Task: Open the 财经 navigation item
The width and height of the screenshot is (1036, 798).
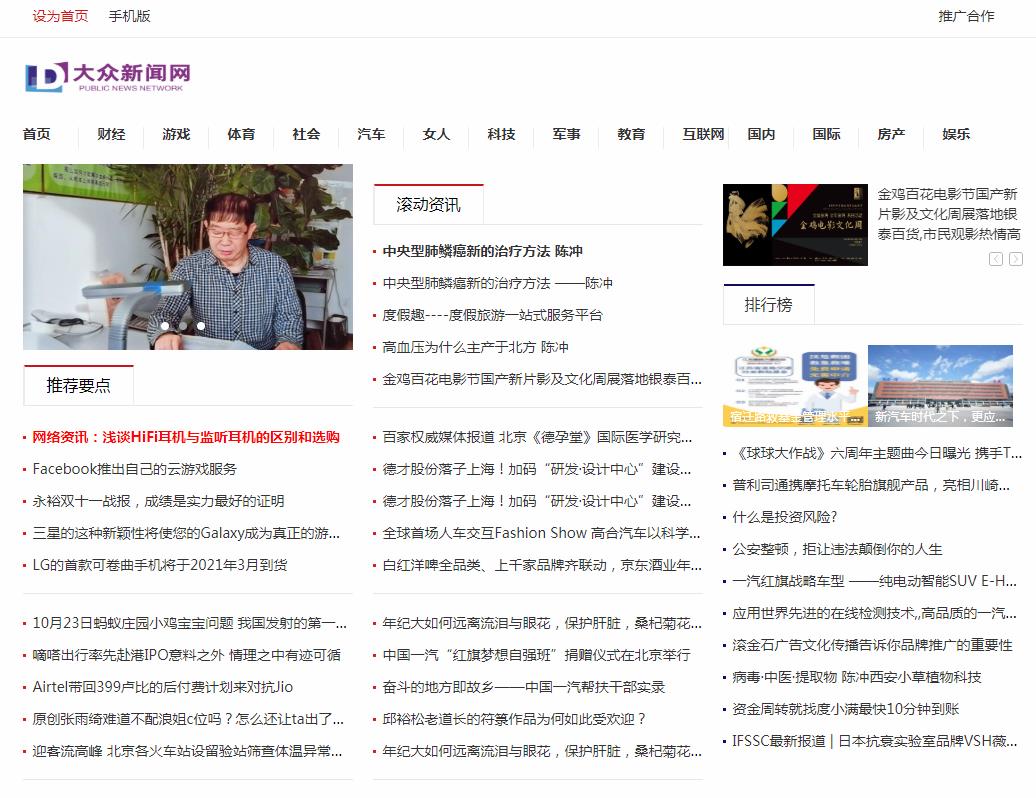Action: tap(111, 134)
